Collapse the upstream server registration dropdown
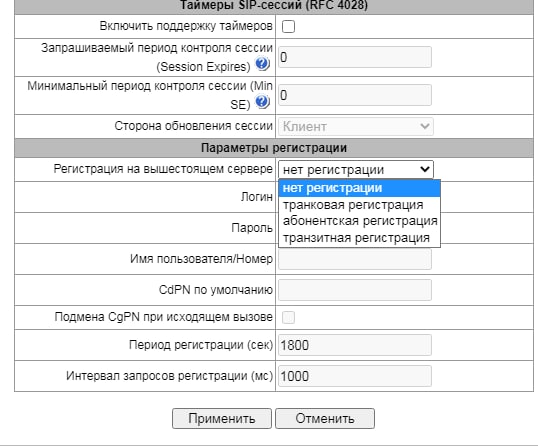 pos(356,169)
